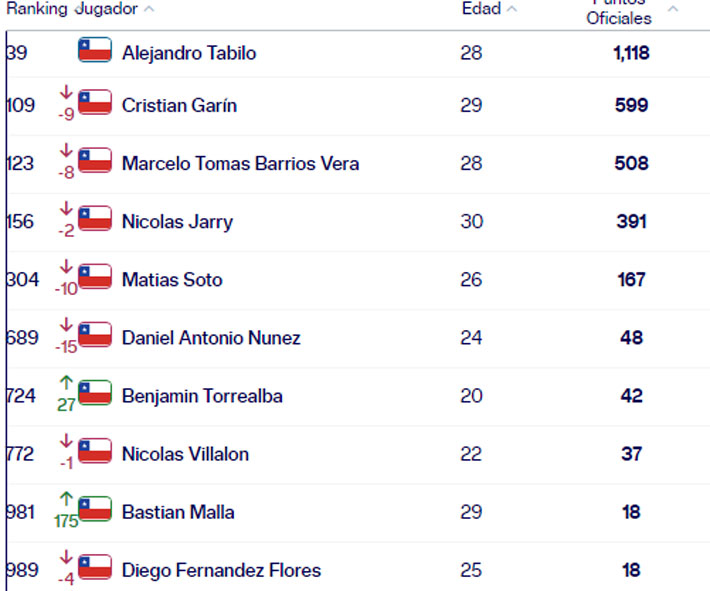Click Nicolas Jarry's 391 points value
The width and height of the screenshot is (710, 591).
(x=631, y=221)
